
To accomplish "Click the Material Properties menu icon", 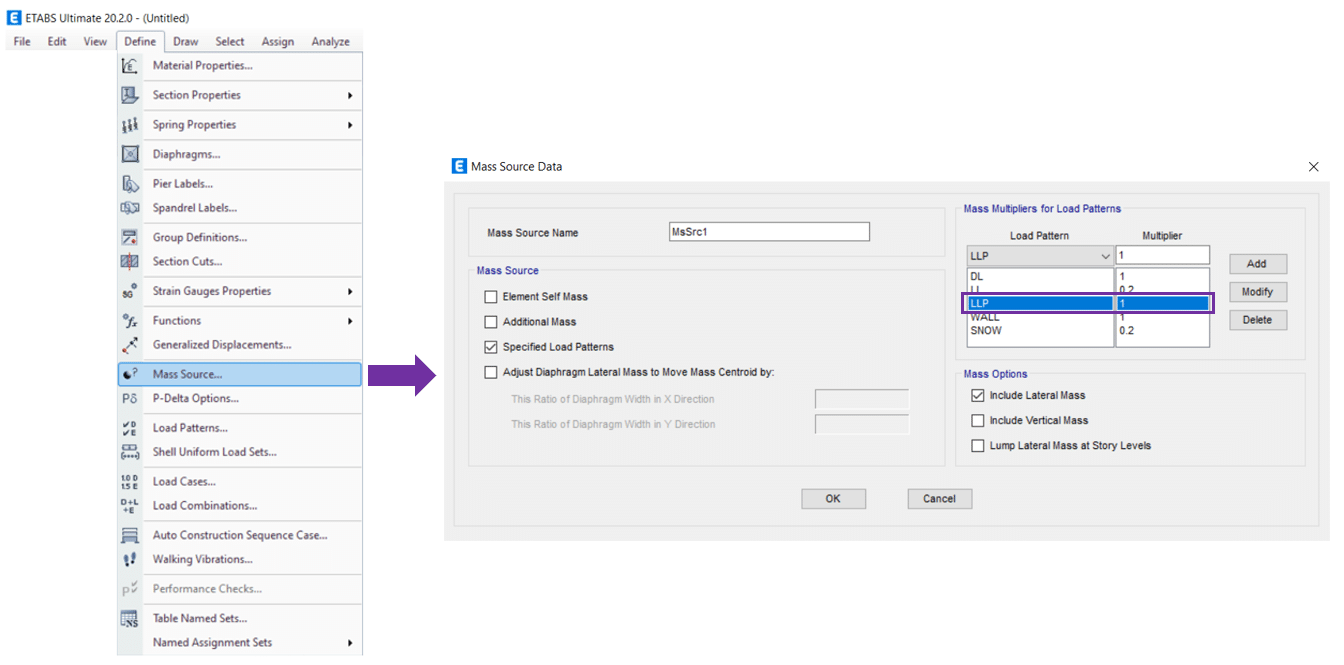I will pyautogui.click(x=130, y=66).
